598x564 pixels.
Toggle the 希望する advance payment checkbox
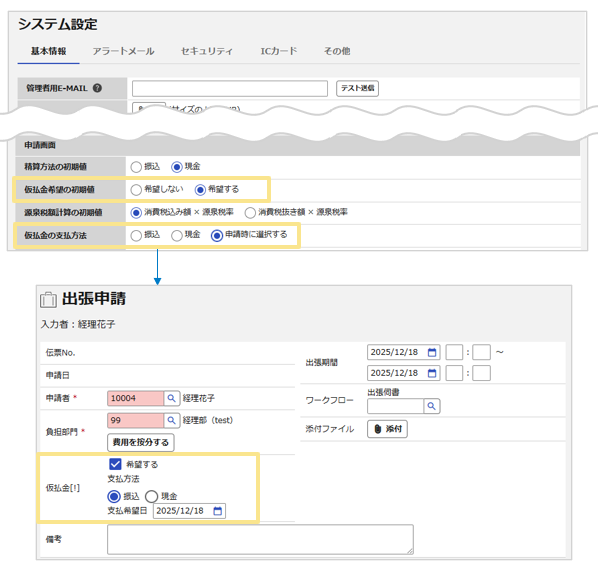coord(115,464)
